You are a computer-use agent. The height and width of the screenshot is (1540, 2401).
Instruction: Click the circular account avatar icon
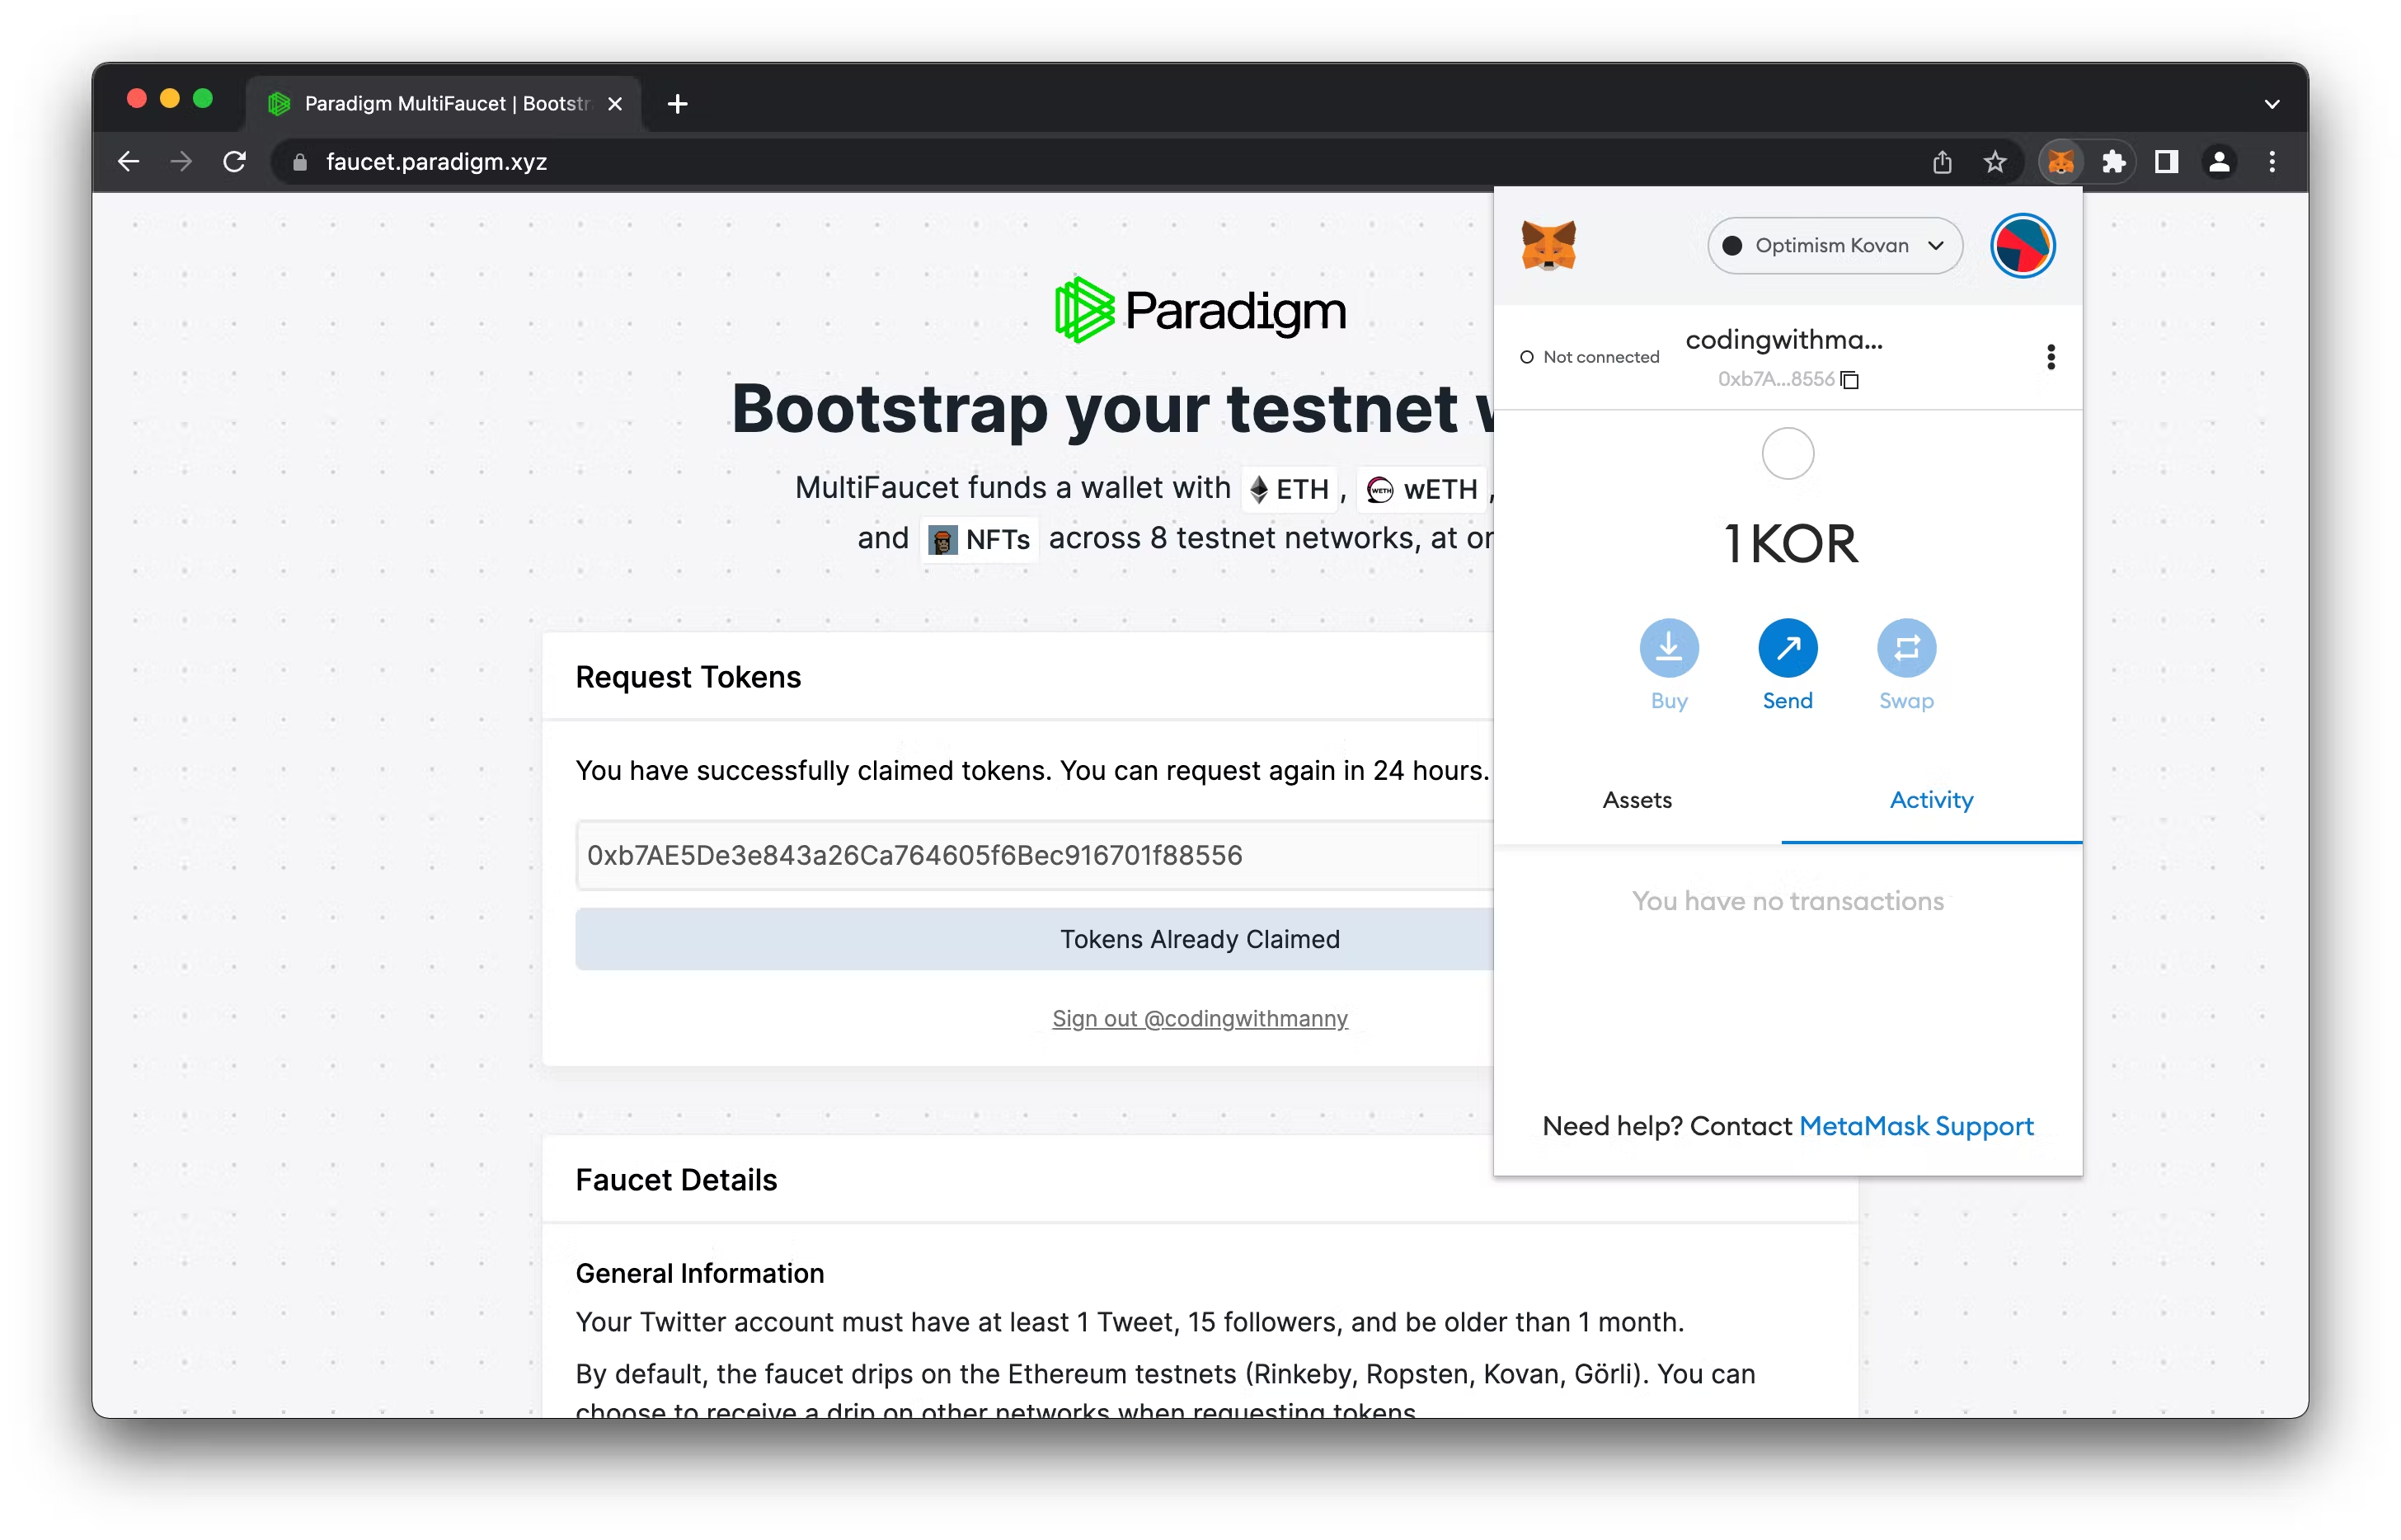click(x=2021, y=245)
